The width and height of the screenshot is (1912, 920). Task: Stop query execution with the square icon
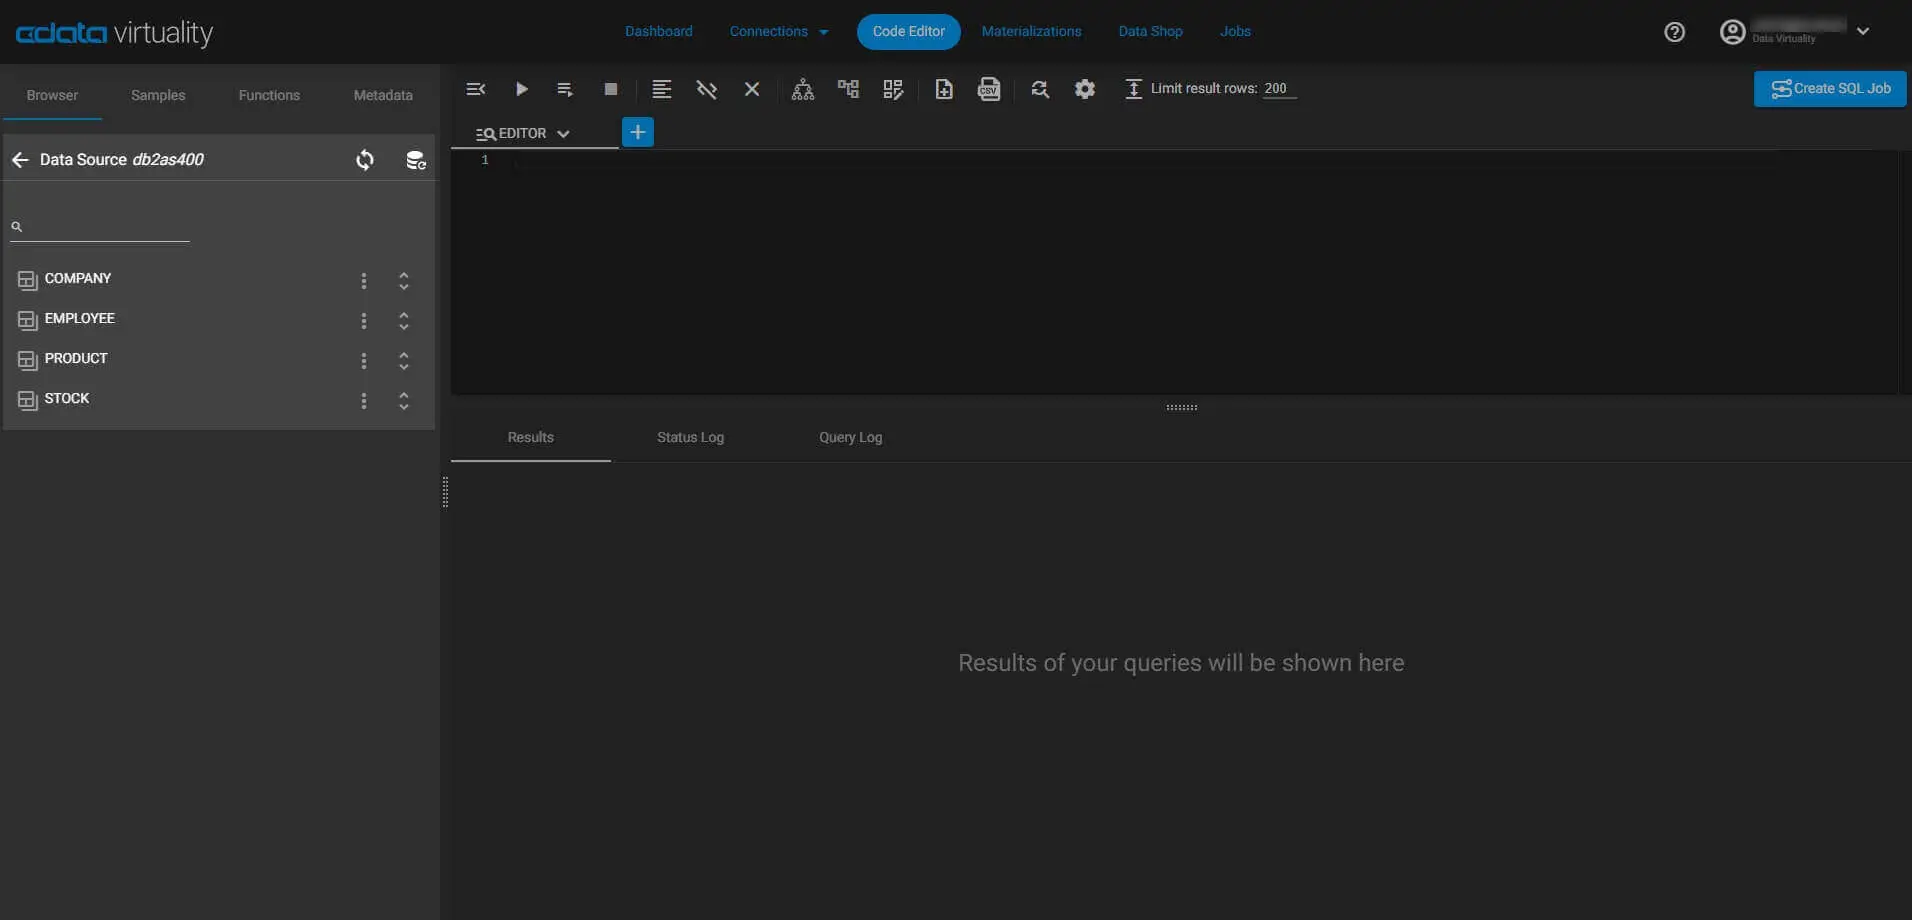coord(611,89)
